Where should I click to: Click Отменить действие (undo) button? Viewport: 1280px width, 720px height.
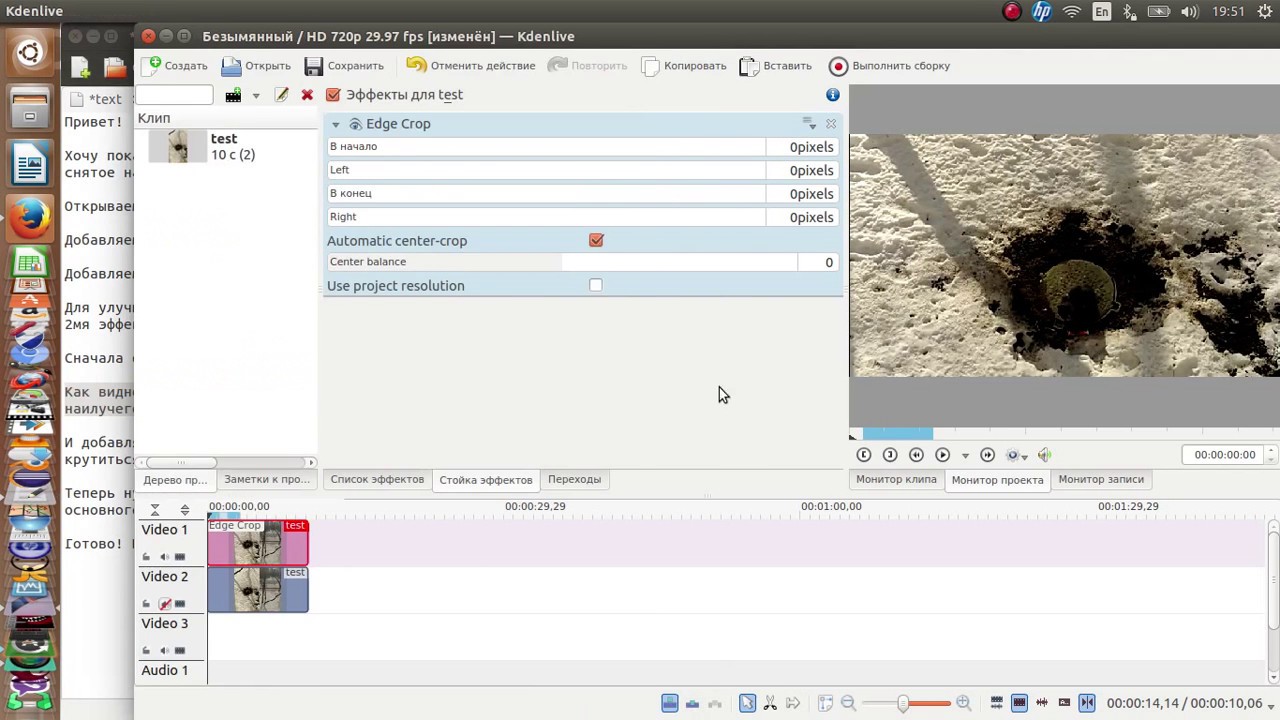pos(471,66)
